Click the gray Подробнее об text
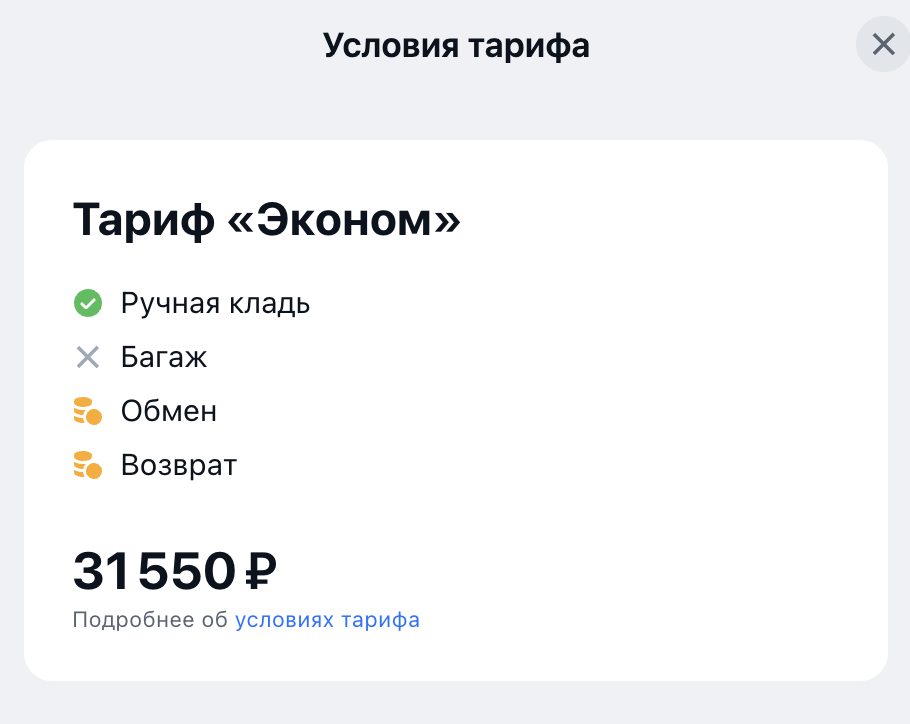Screen dimensions: 910x724 coord(150,620)
